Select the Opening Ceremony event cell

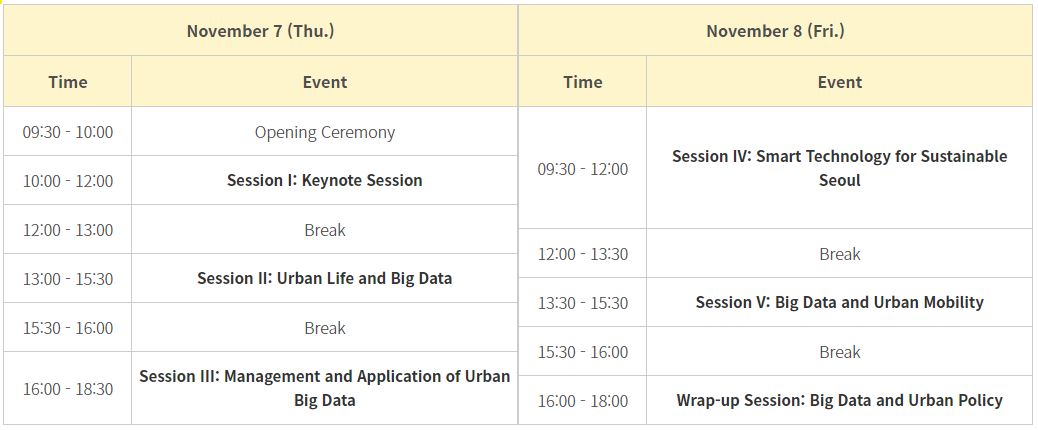[x=324, y=132]
